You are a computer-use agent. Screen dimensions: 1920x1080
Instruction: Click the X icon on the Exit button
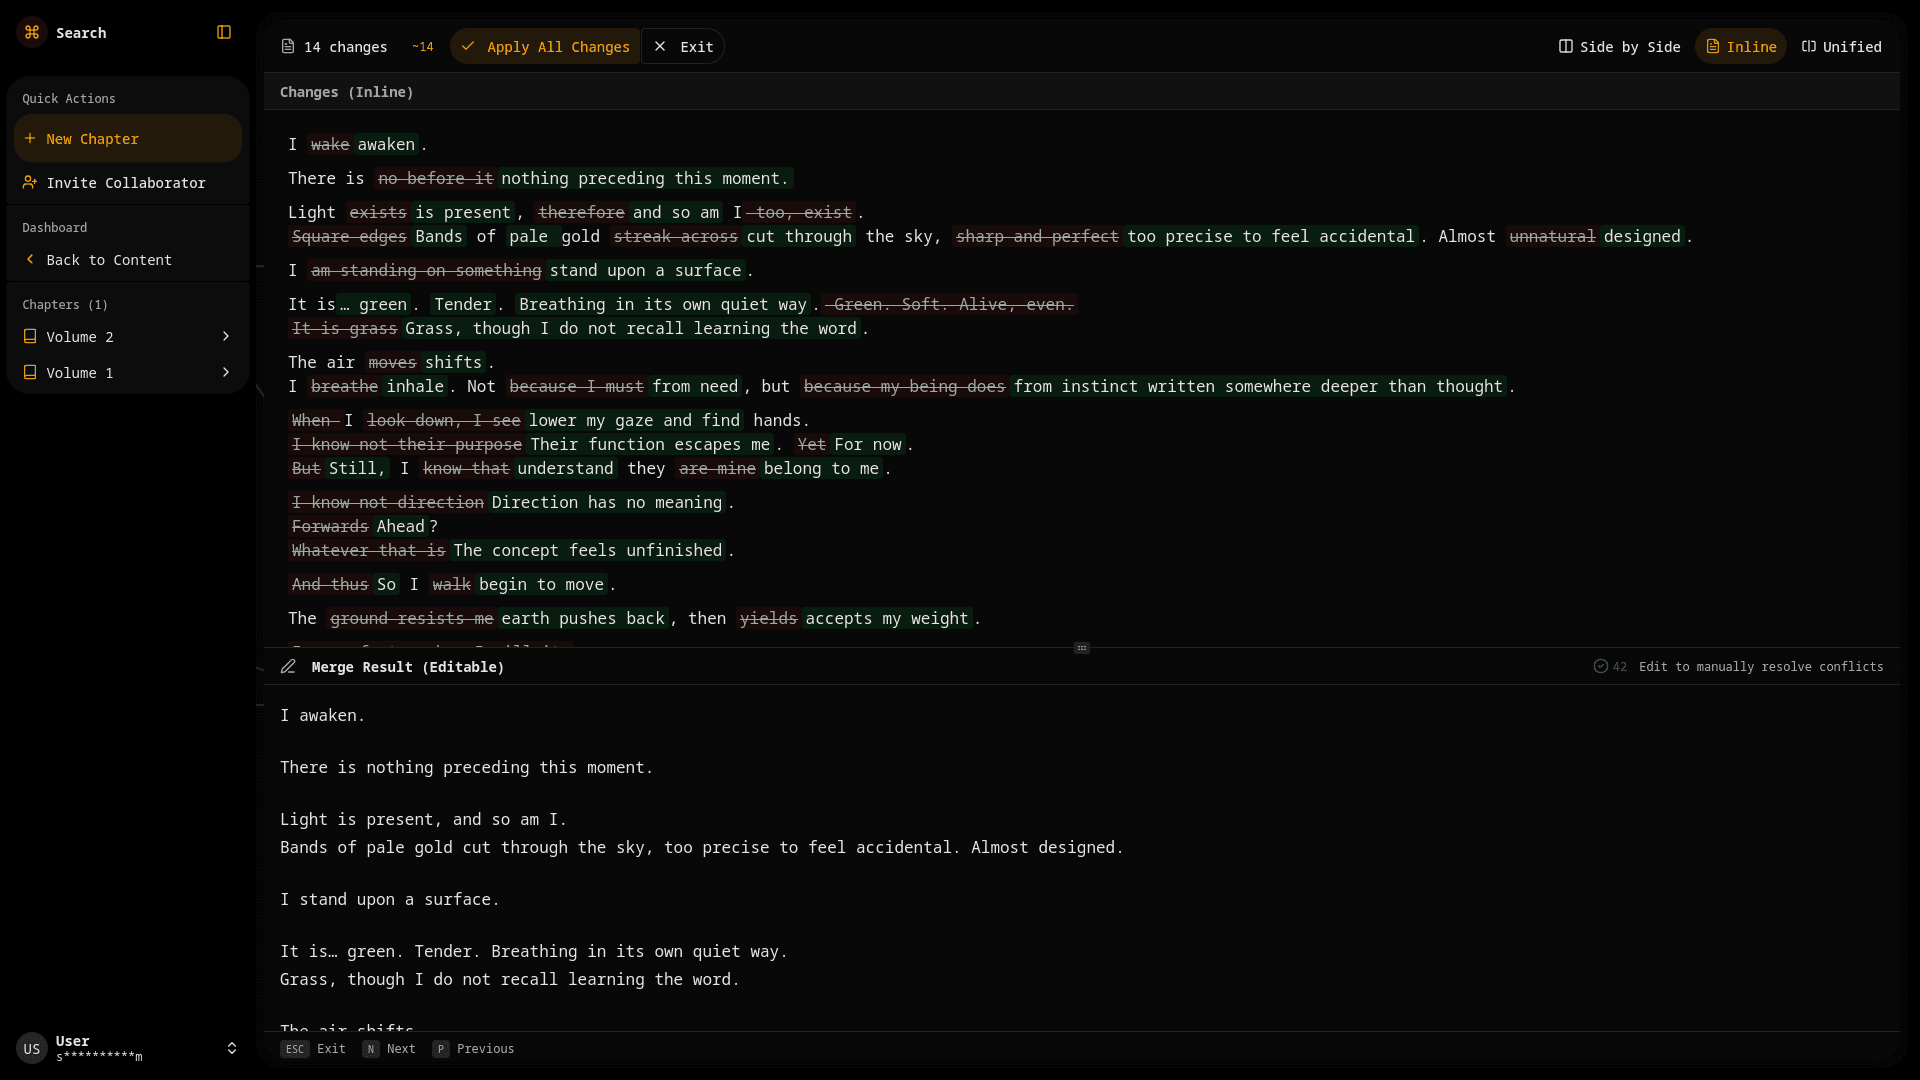(659, 46)
